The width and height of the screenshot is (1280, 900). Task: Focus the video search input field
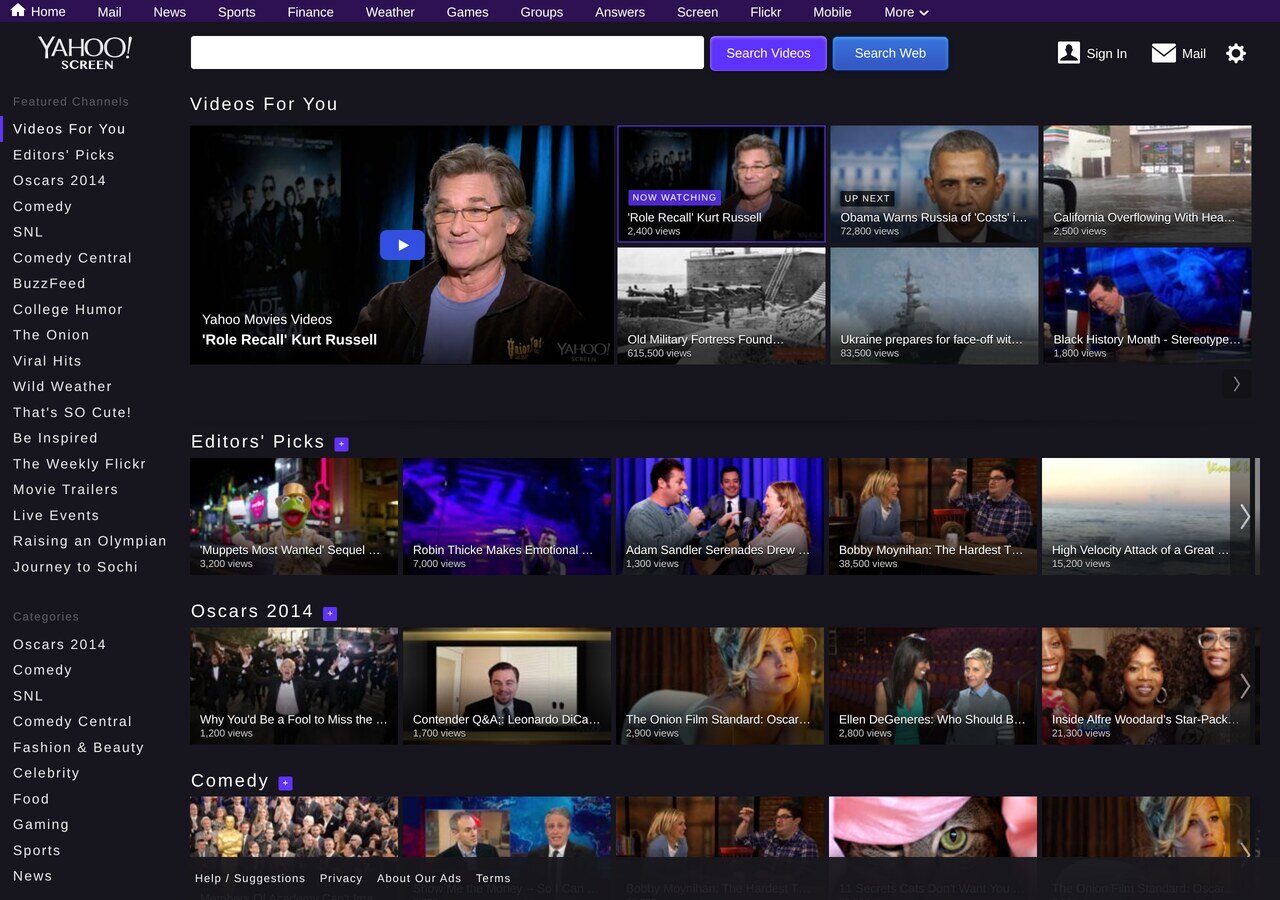click(x=447, y=53)
